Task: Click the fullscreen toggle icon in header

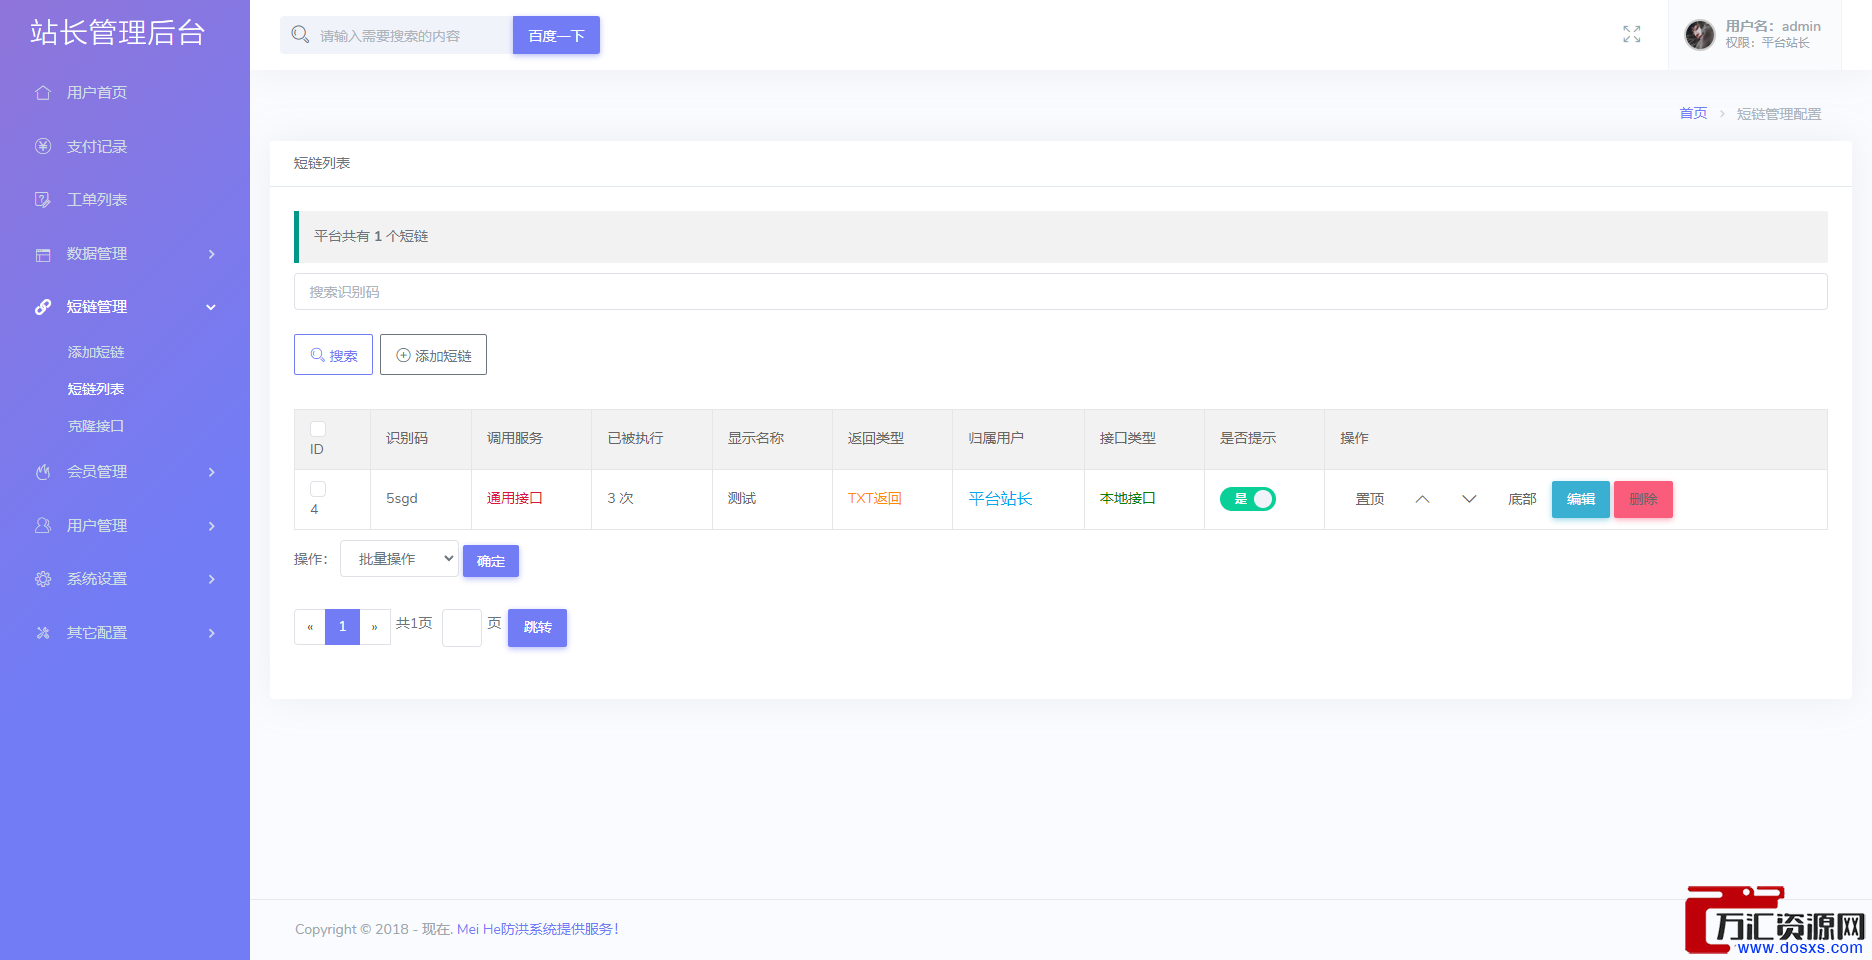Action: point(1631,35)
